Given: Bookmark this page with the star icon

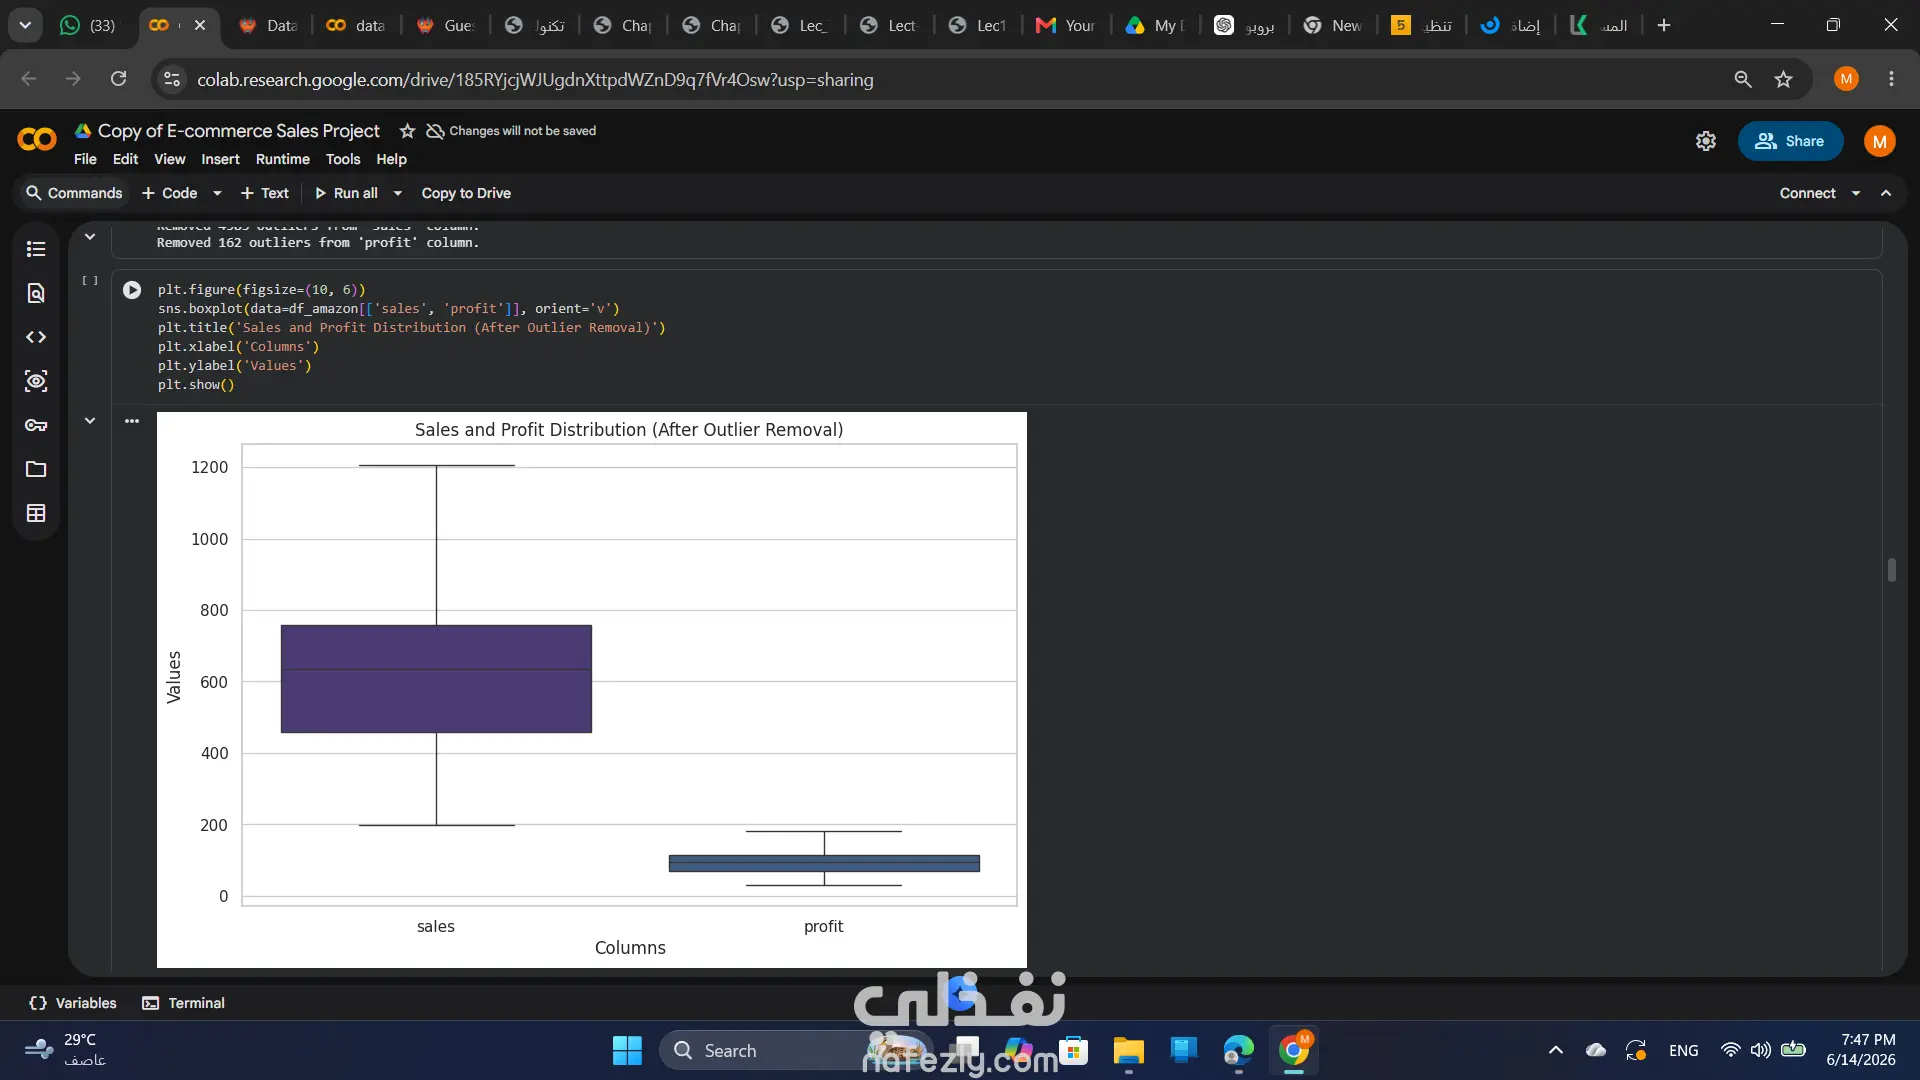Looking at the screenshot, I should tap(1783, 79).
